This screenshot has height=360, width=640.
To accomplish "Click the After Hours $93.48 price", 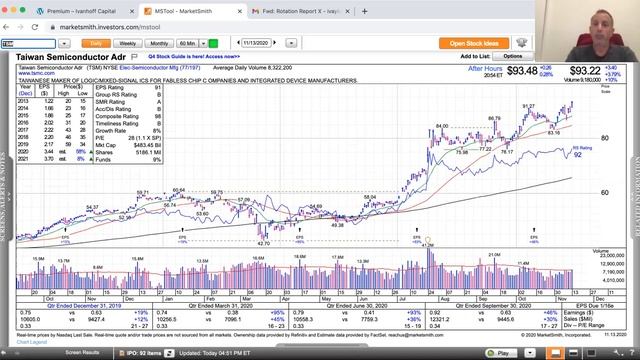I will [x=522, y=71].
